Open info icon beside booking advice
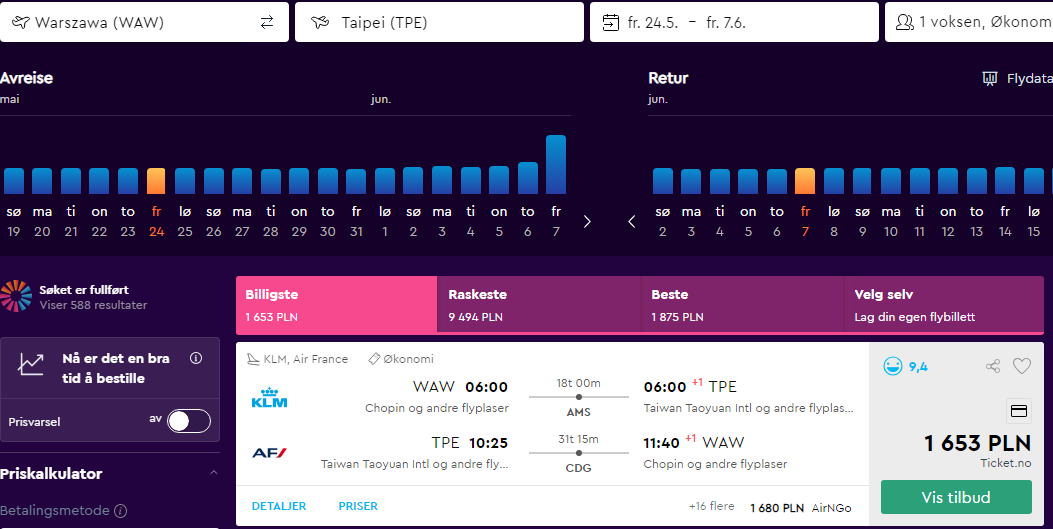This screenshot has width=1053, height=529. tap(196, 358)
